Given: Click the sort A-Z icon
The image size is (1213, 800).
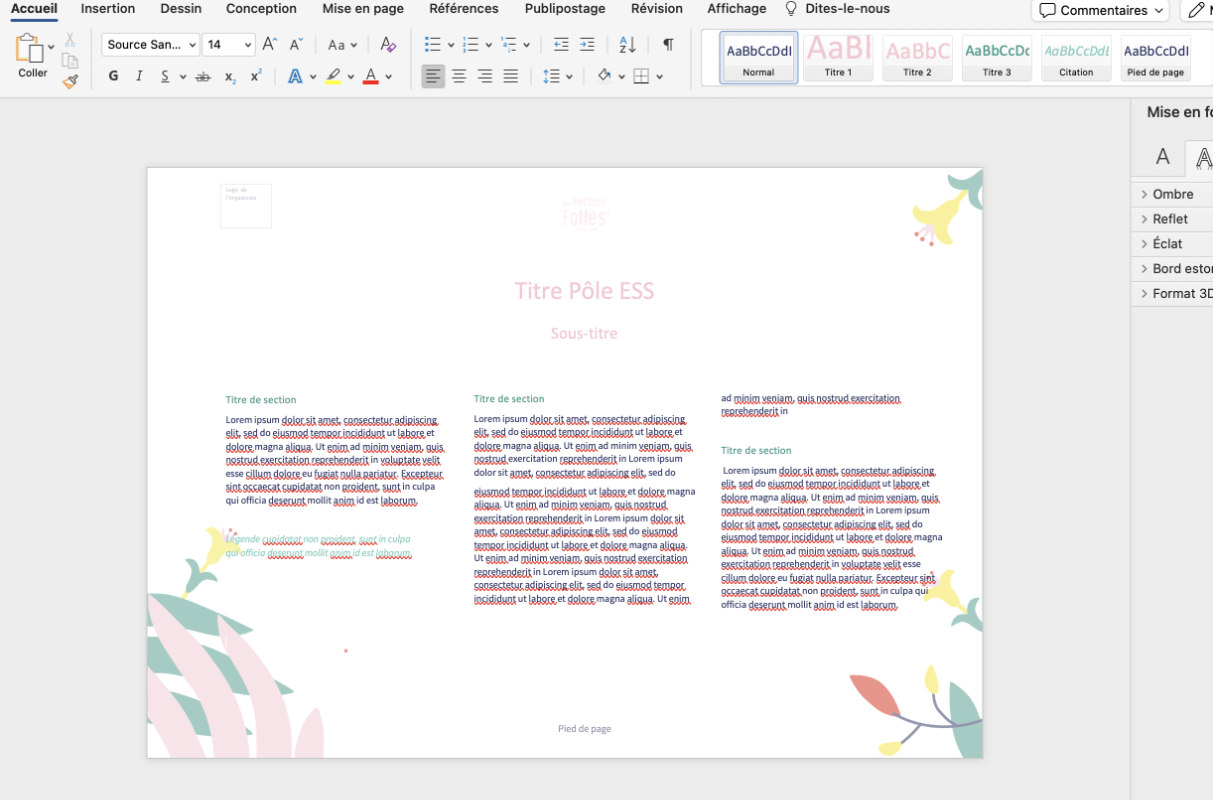Looking at the screenshot, I should point(627,45).
